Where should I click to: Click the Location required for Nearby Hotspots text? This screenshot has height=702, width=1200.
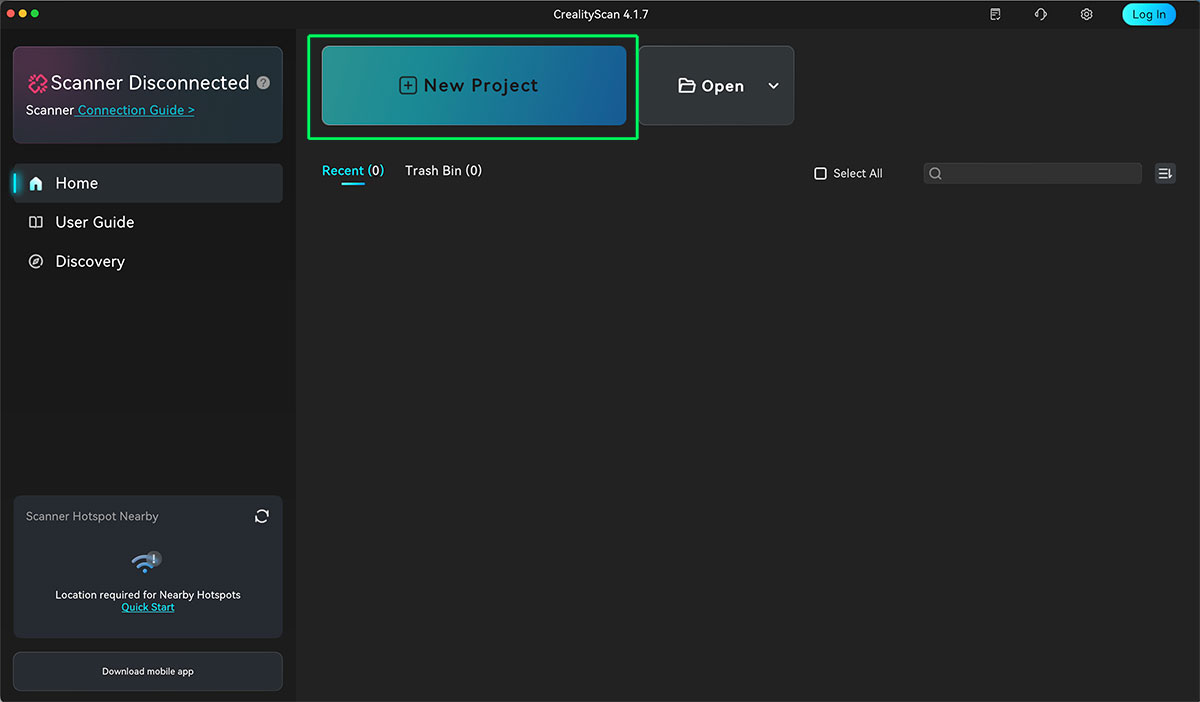(148, 595)
